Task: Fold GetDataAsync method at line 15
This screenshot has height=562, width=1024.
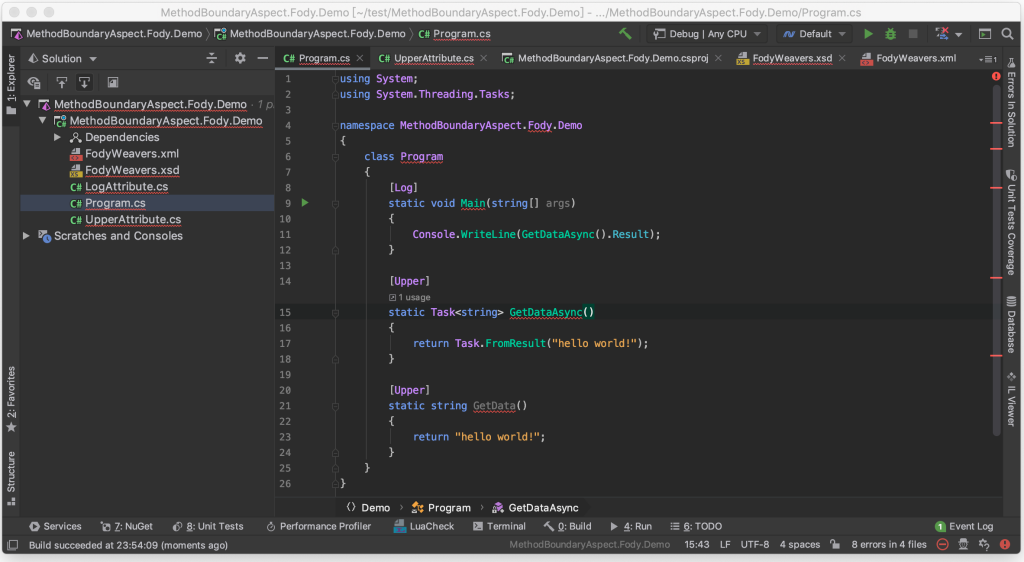Action: coord(335,313)
